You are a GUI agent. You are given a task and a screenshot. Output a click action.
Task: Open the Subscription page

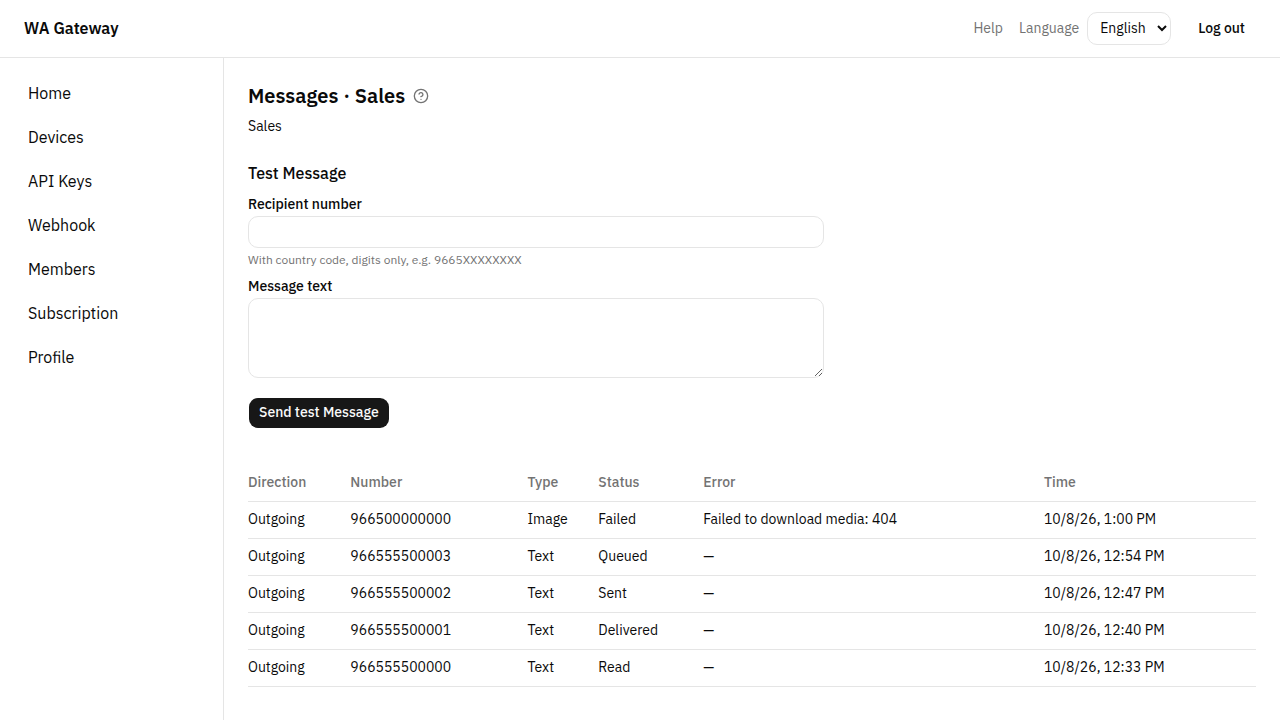coord(73,313)
